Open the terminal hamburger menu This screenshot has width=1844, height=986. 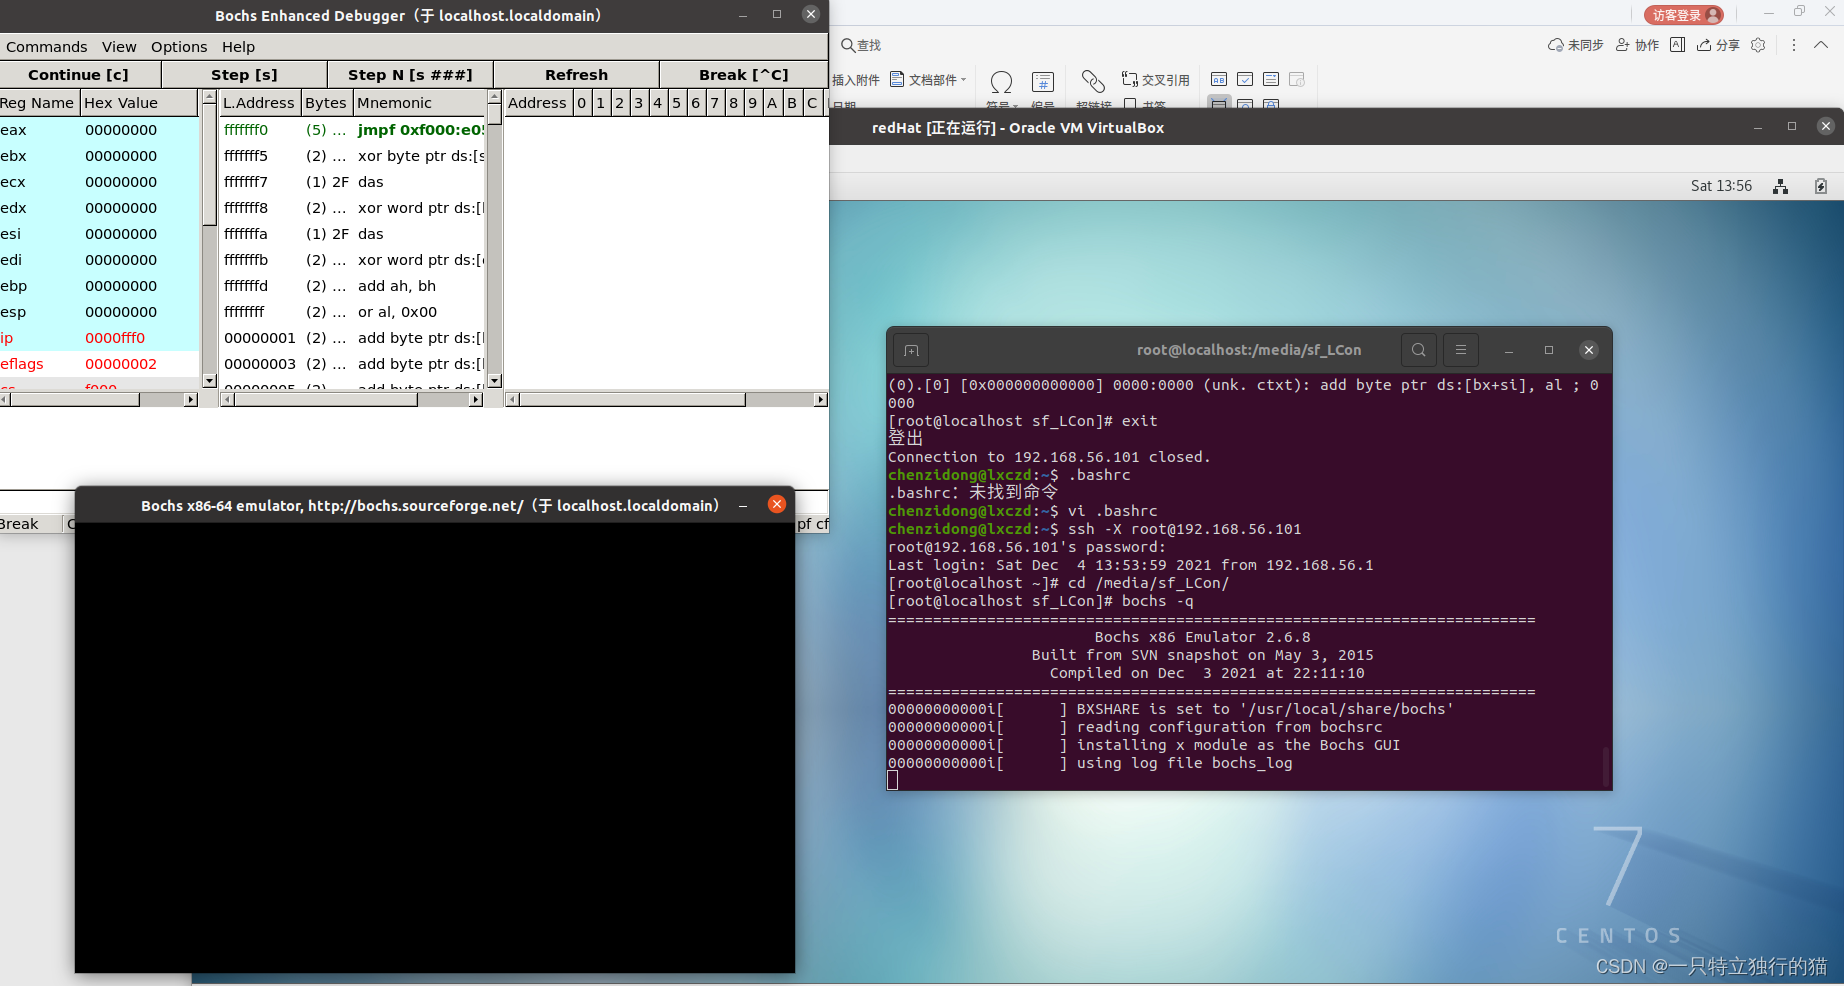[1461, 350]
